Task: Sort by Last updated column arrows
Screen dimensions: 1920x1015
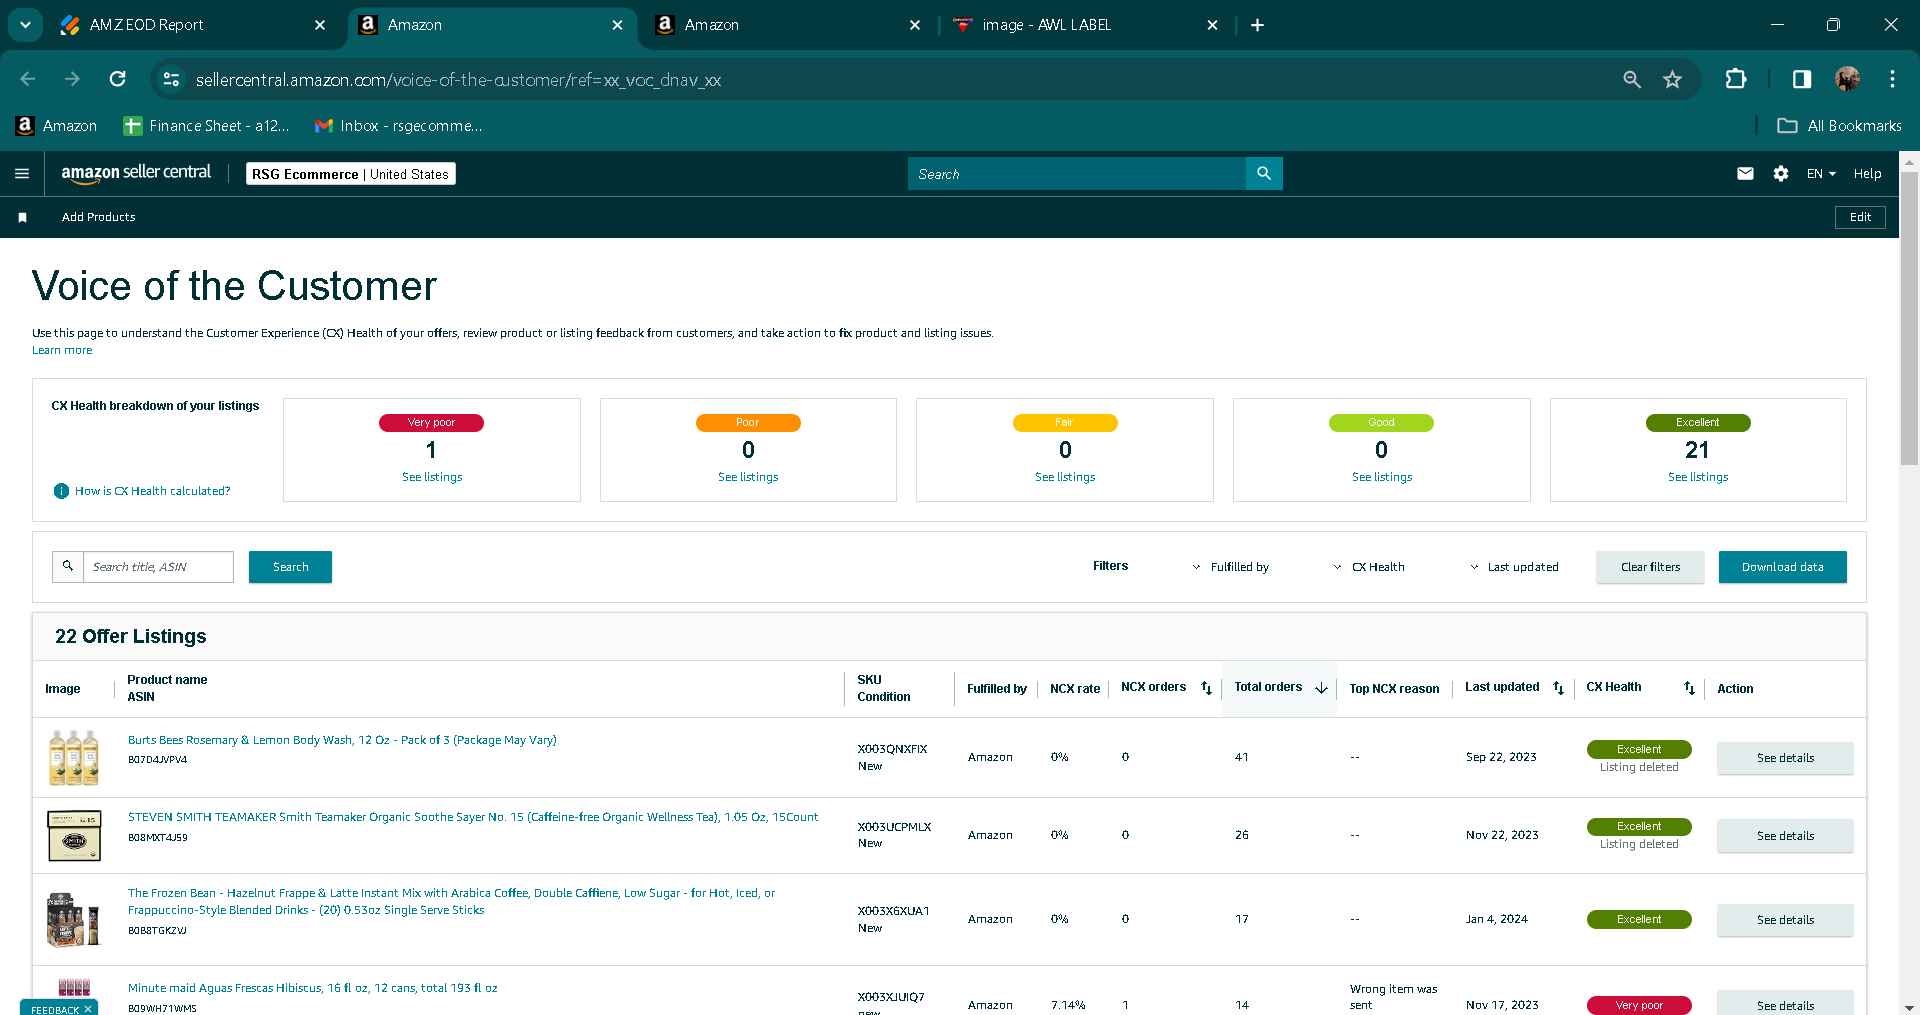Action: click(x=1558, y=688)
